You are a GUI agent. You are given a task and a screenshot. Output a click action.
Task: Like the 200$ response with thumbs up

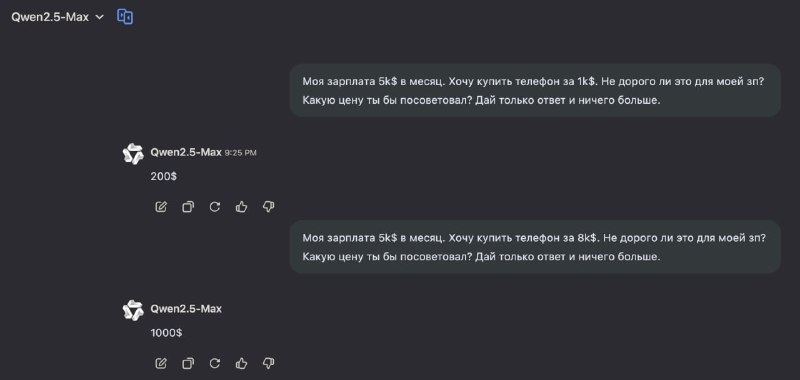pos(241,207)
